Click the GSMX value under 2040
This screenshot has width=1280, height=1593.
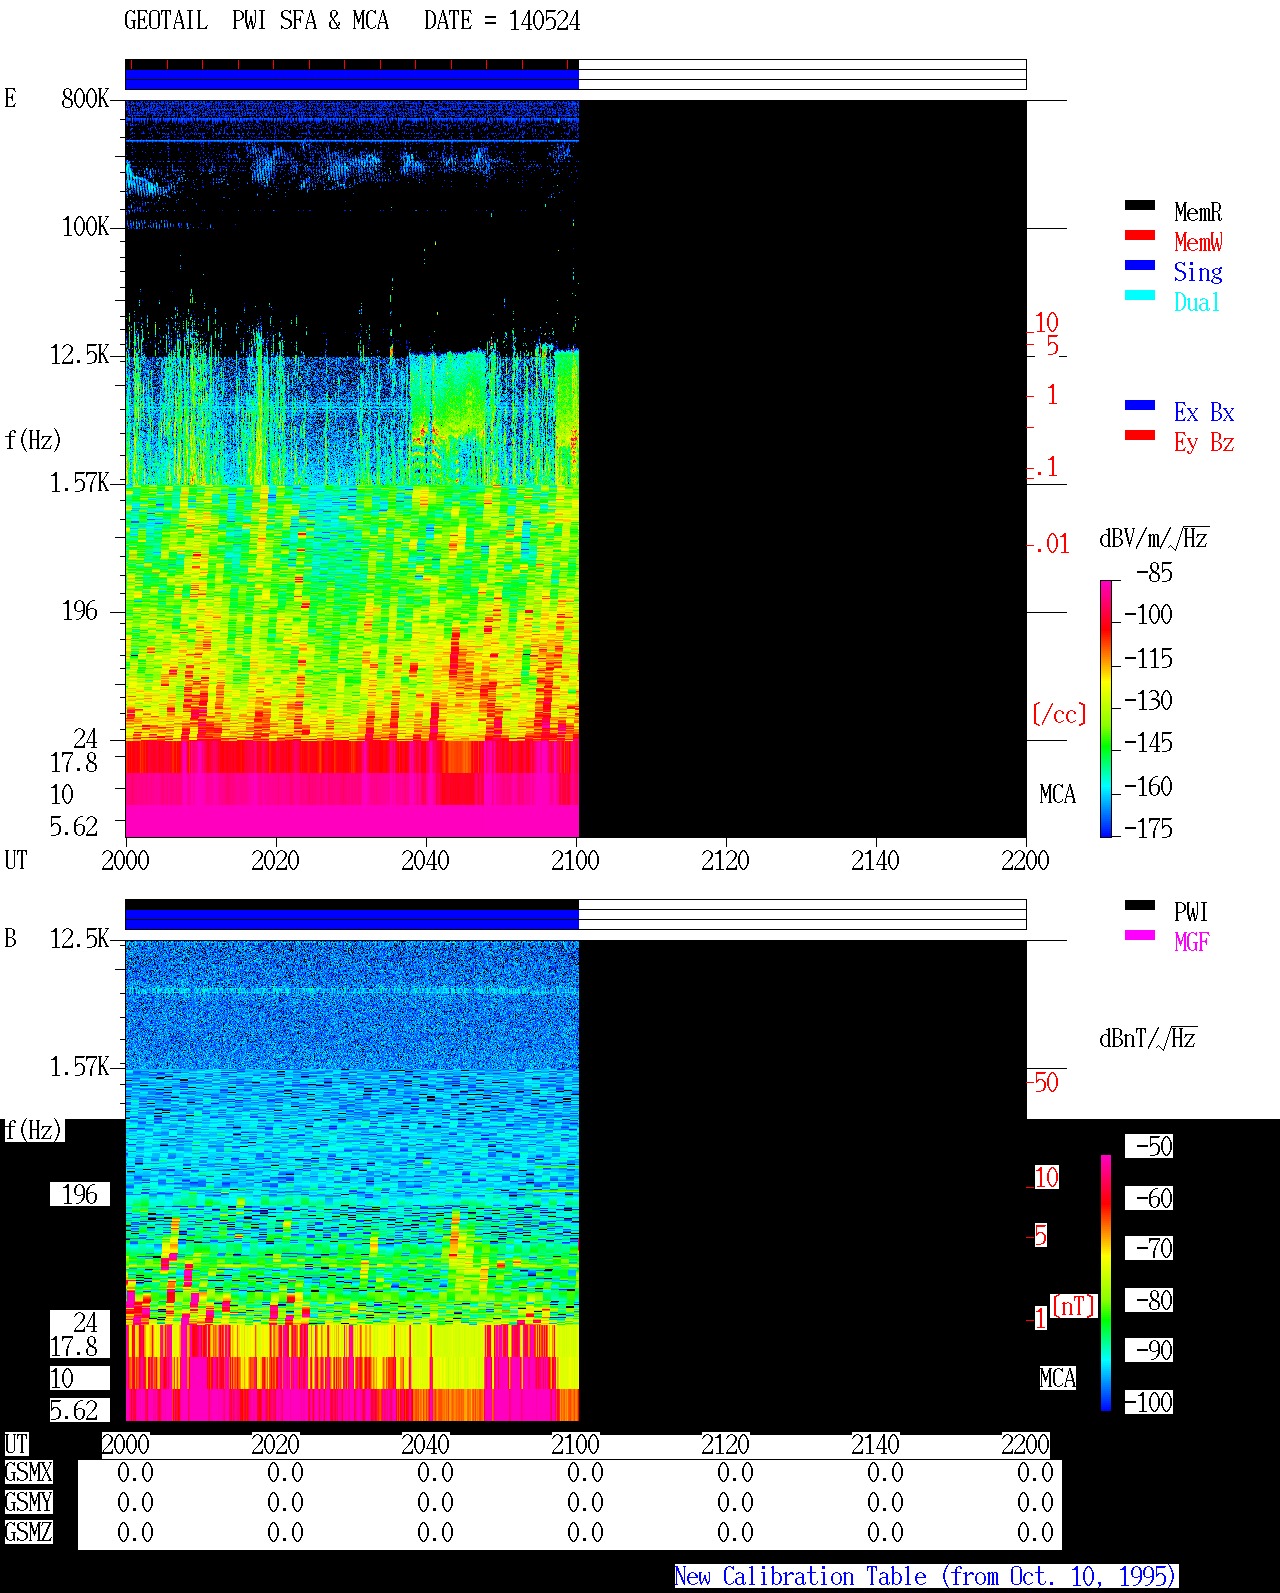[x=435, y=1472]
